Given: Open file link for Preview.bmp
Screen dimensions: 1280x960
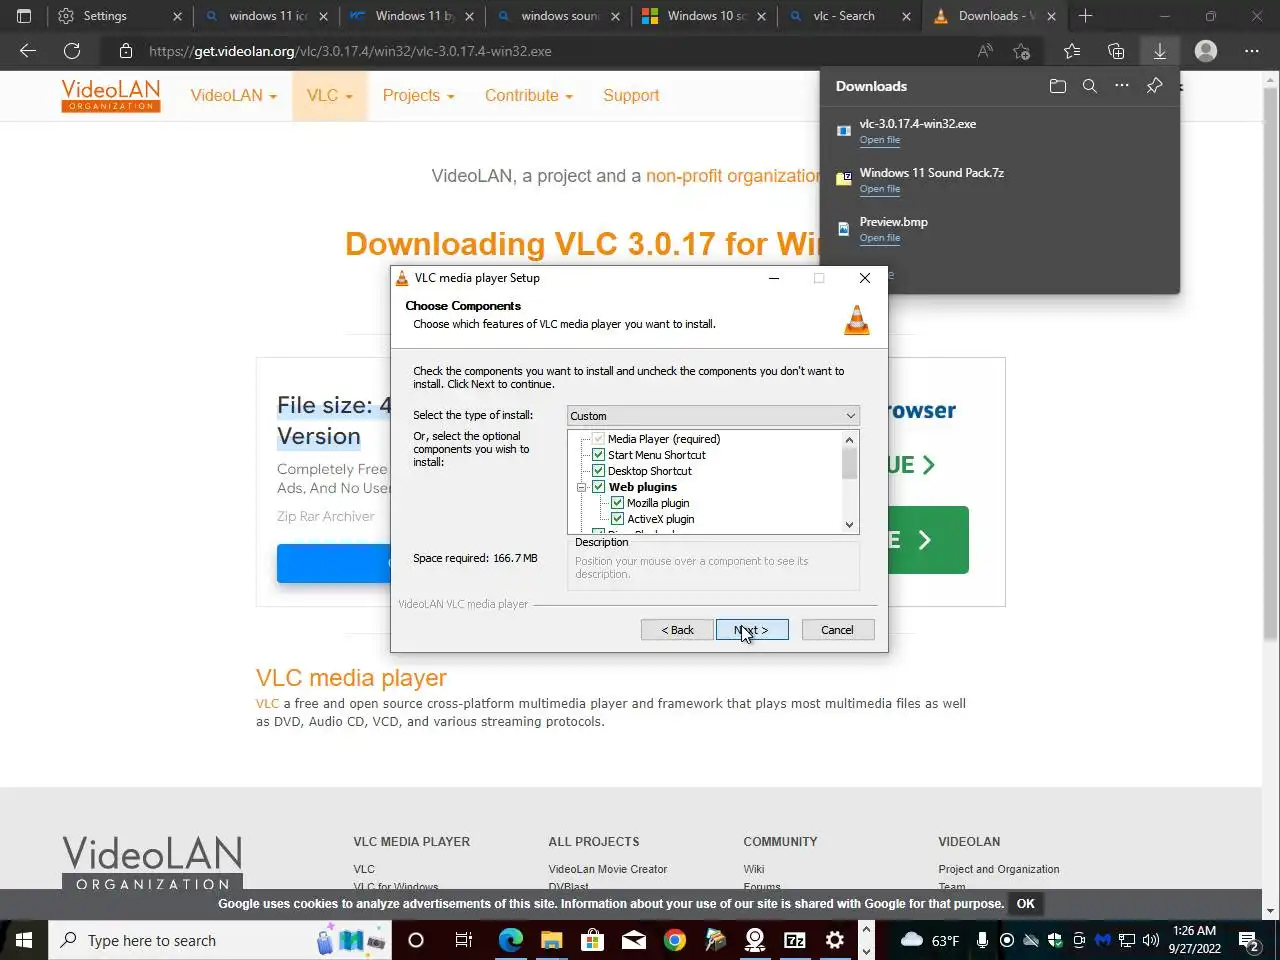Looking at the screenshot, I should 880,238.
